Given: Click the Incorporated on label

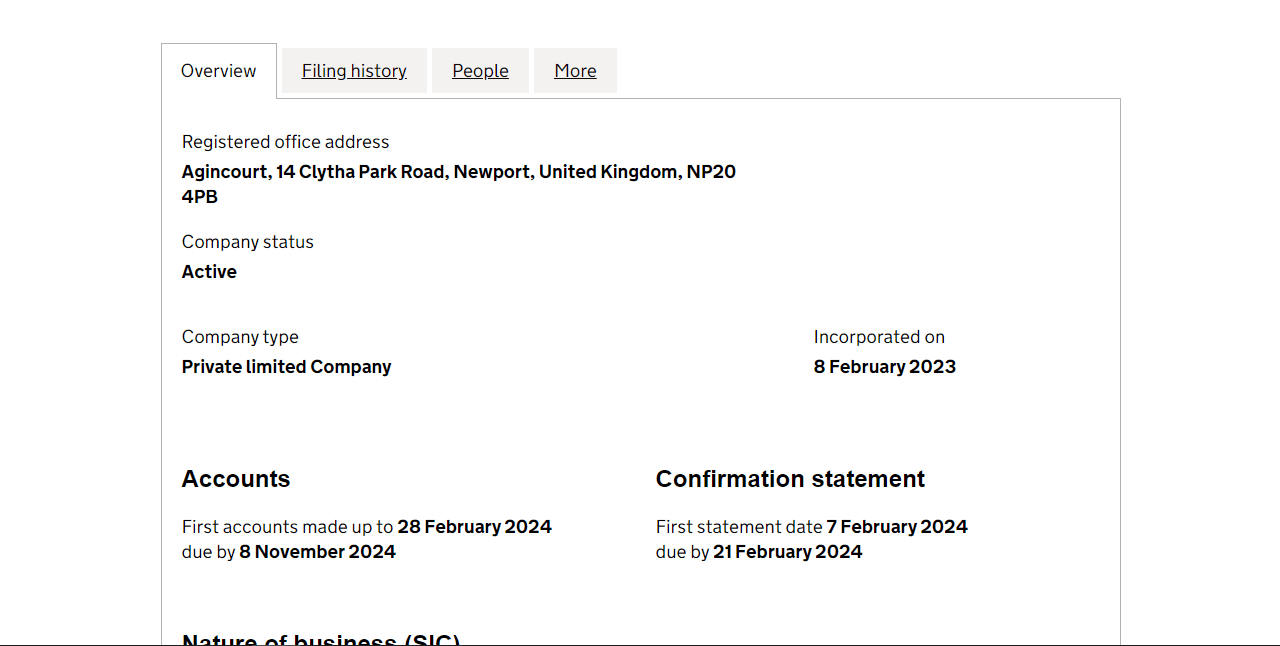Looking at the screenshot, I should (x=879, y=337).
